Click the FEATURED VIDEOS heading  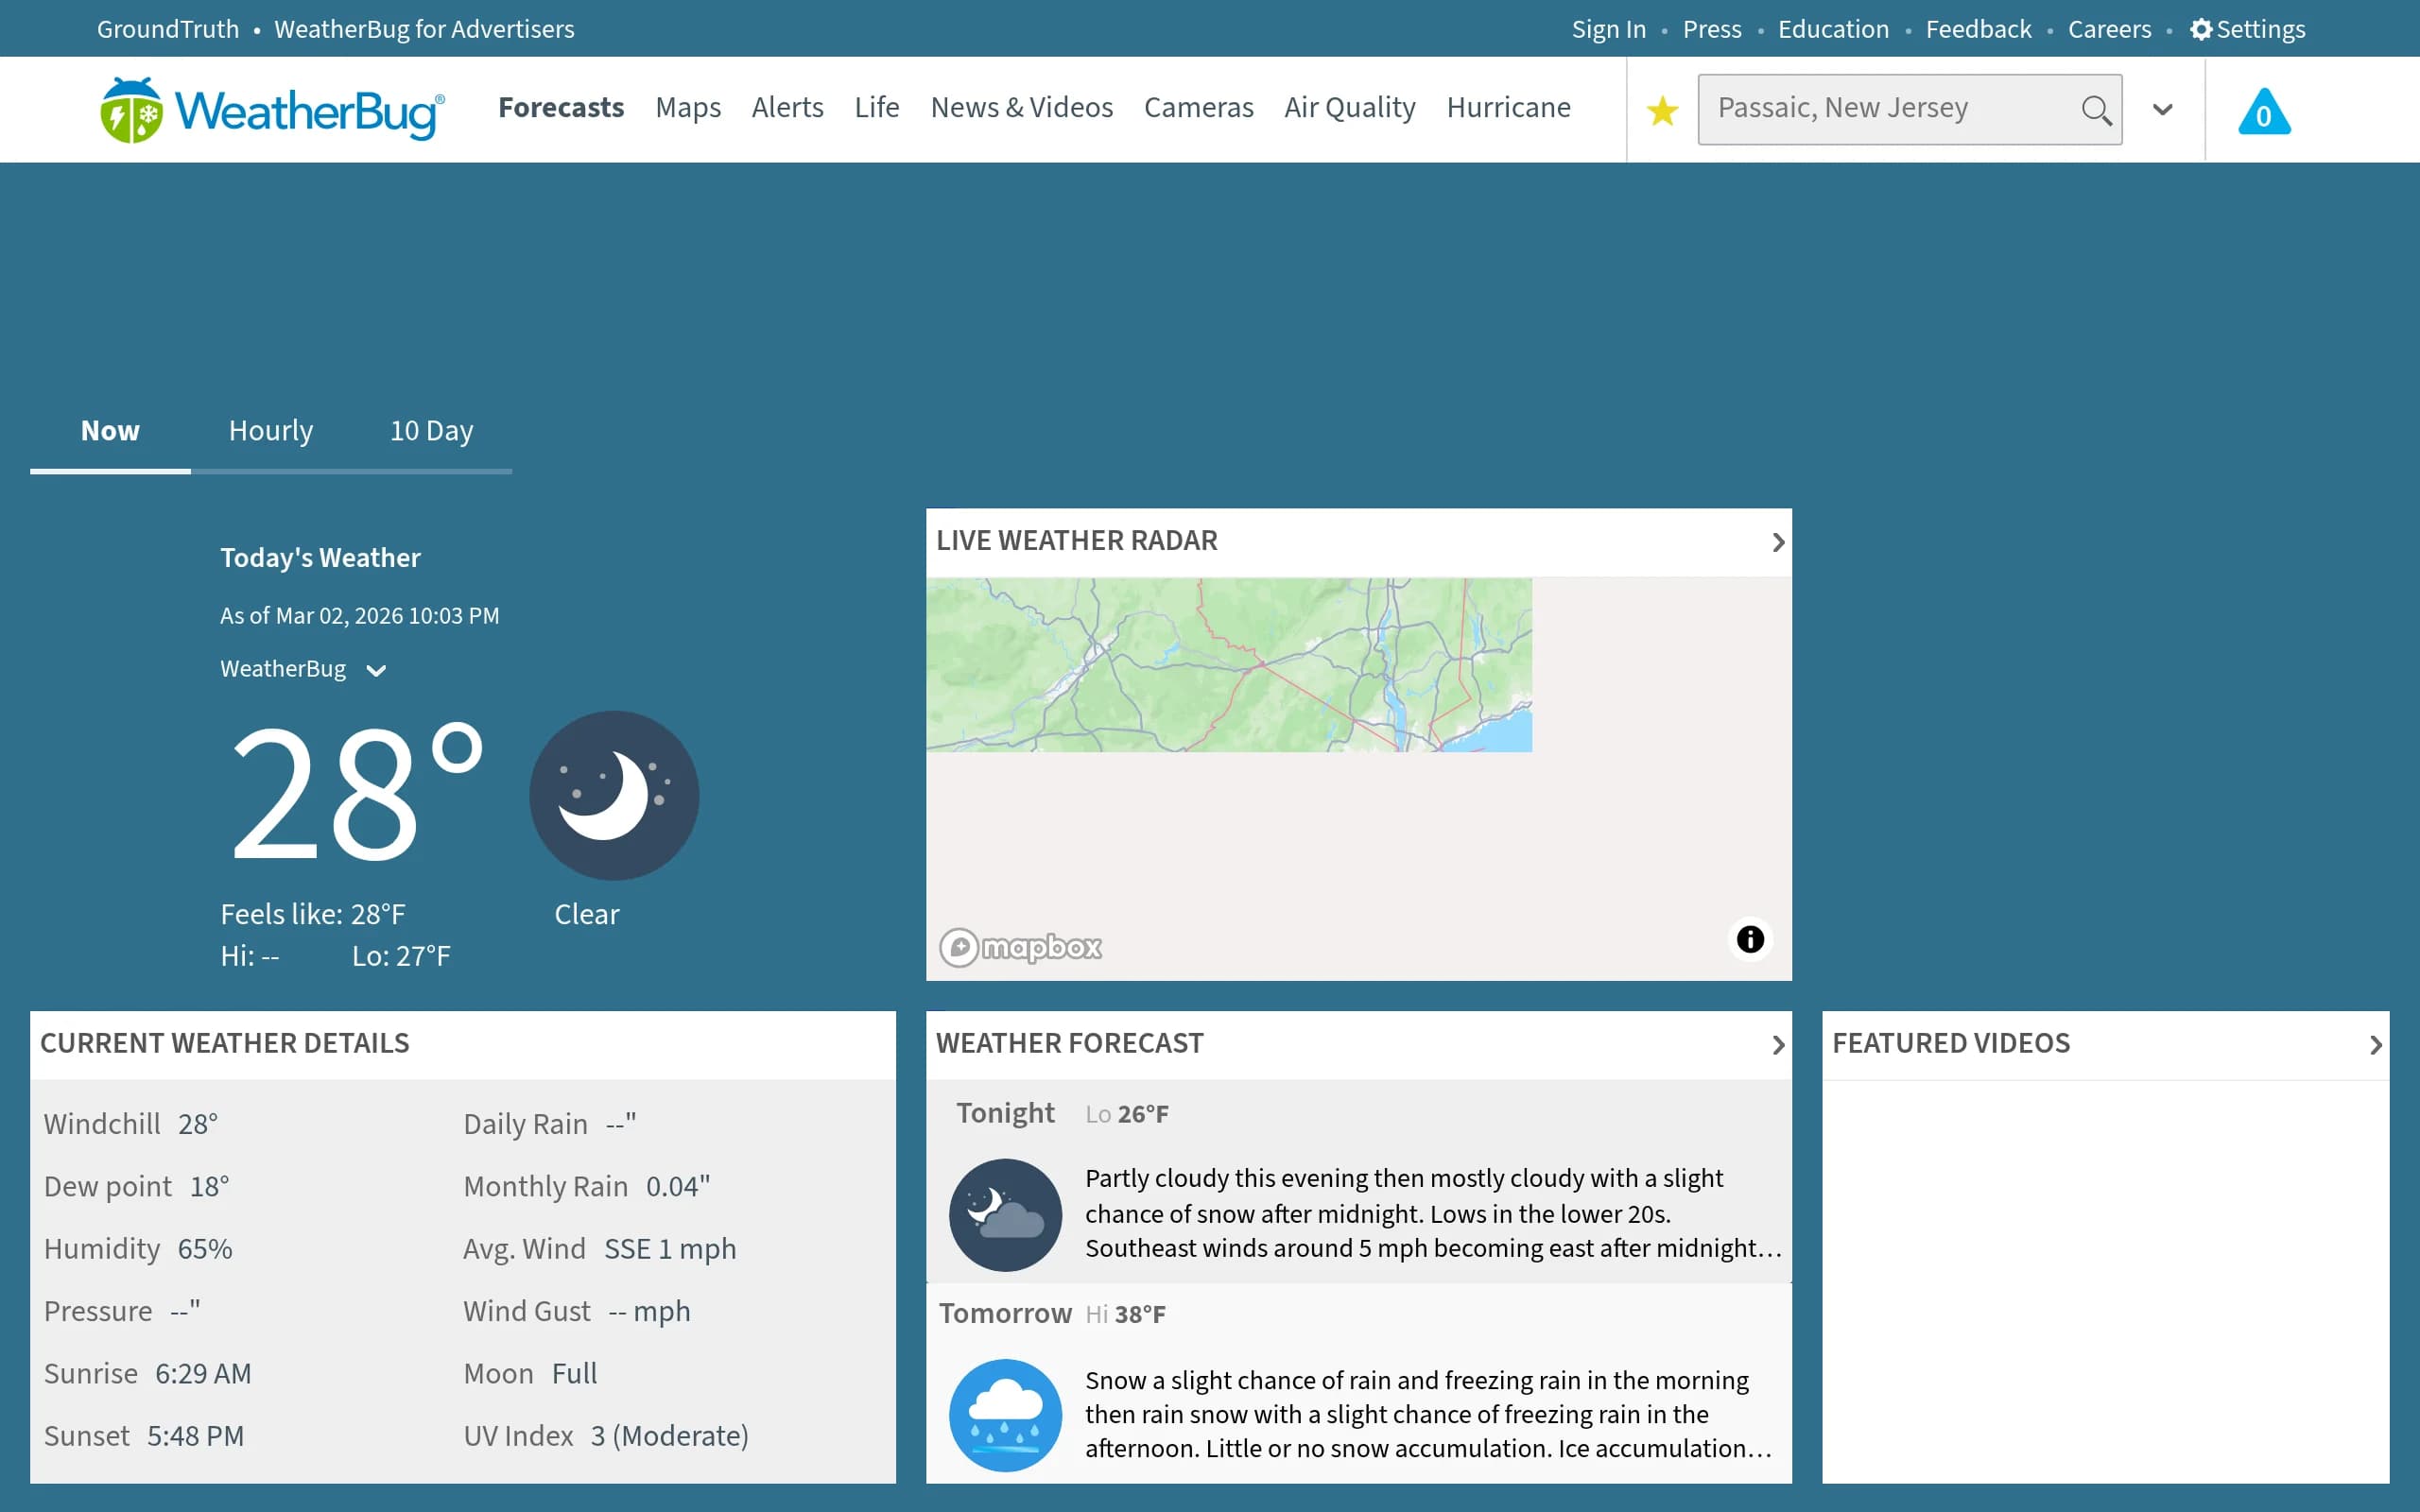[x=1950, y=1044]
